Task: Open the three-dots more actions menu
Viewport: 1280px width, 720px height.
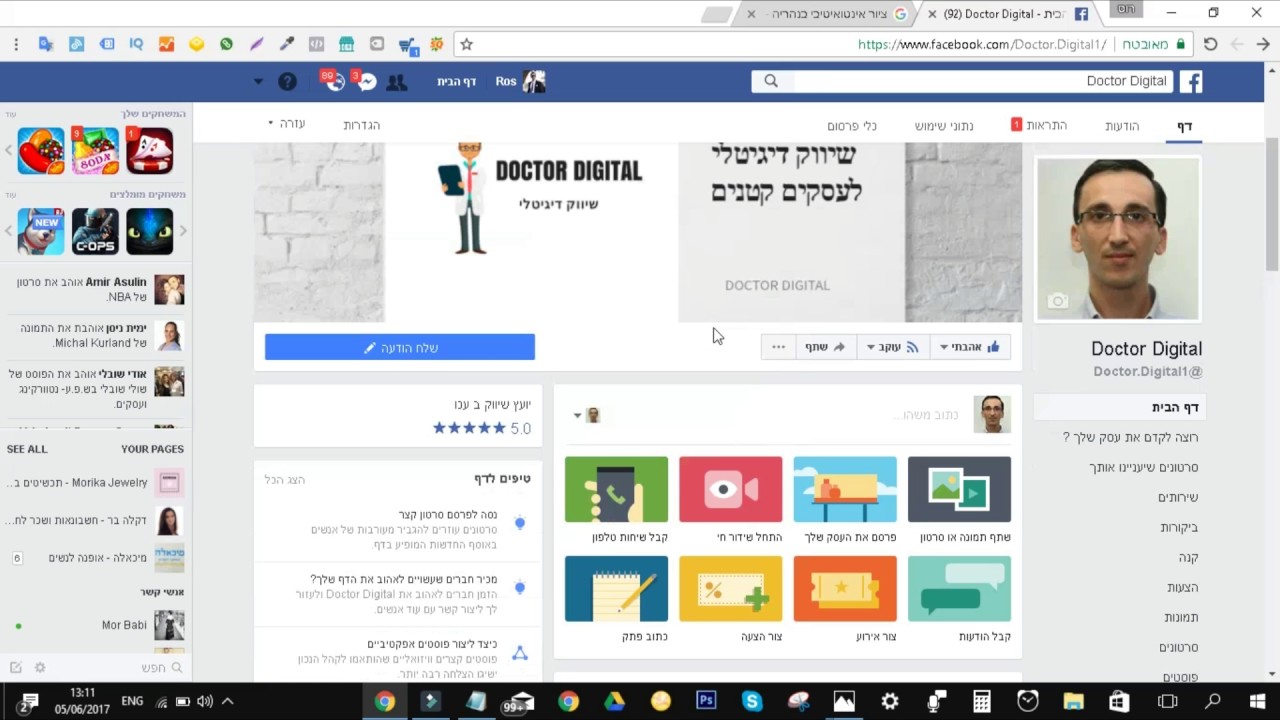Action: point(779,347)
